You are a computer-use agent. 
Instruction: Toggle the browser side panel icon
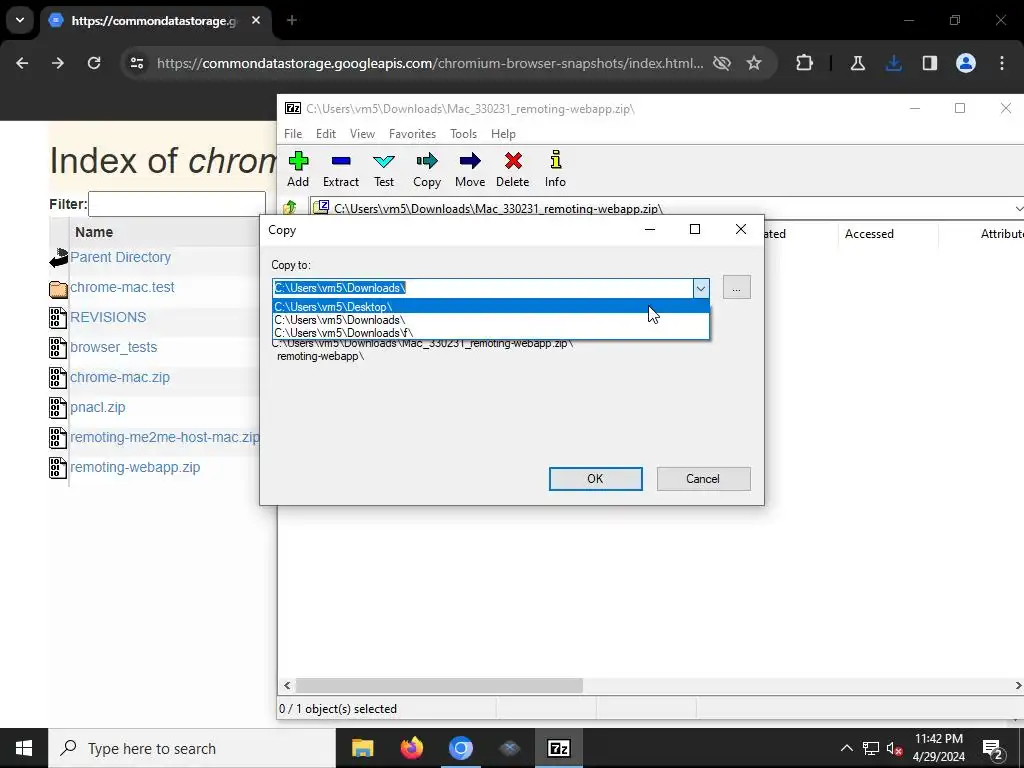click(930, 63)
